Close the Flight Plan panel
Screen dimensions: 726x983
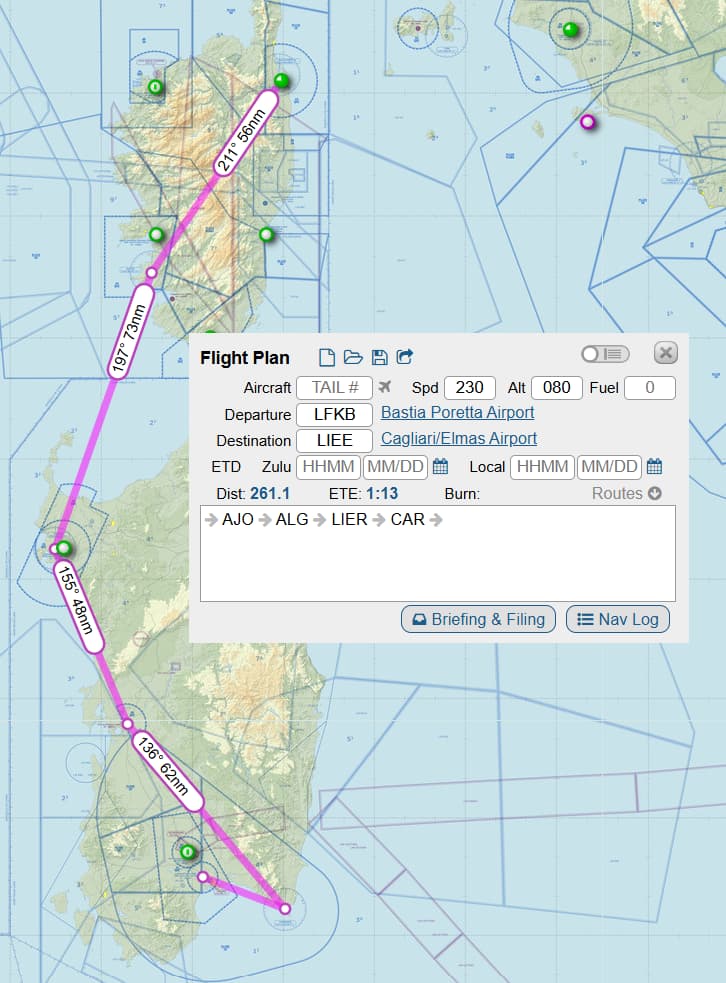pos(666,353)
